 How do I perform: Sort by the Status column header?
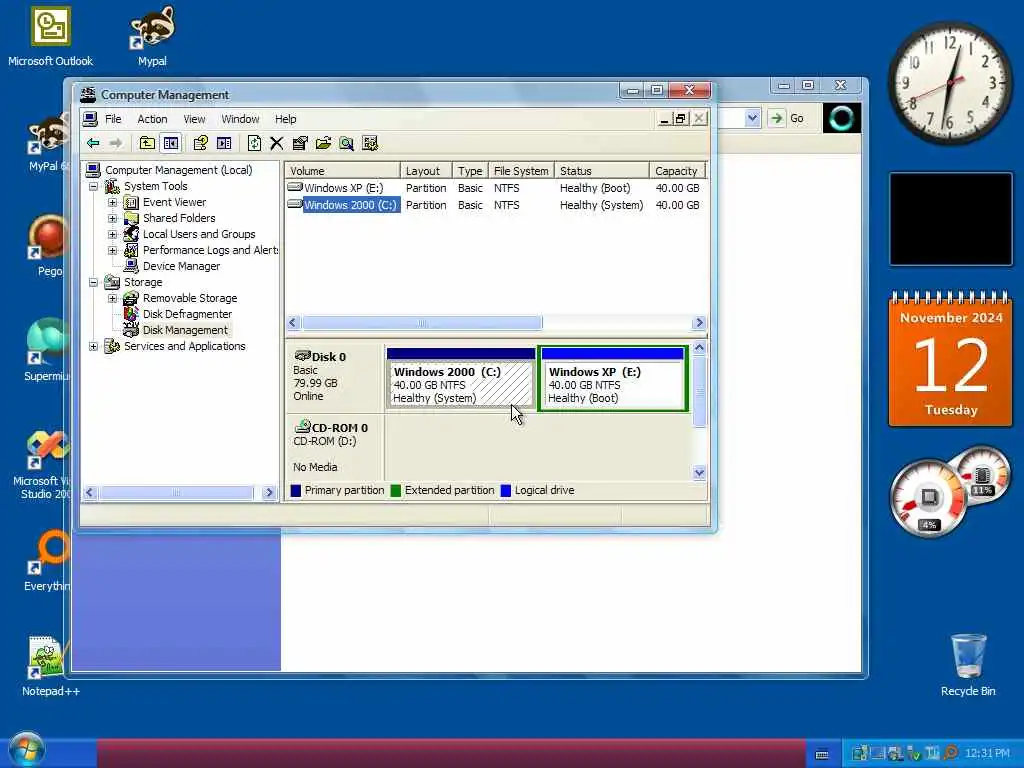pos(601,170)
